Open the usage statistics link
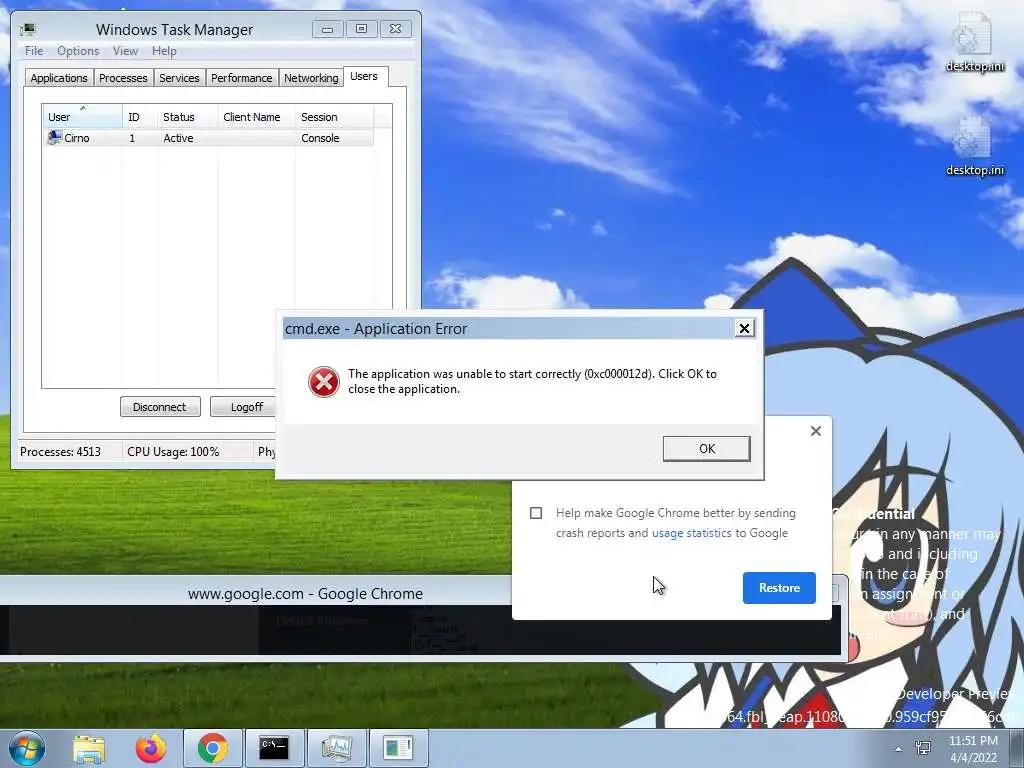 click(x=692, y=533)
